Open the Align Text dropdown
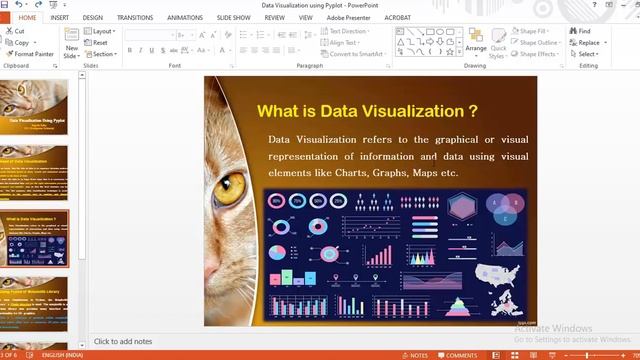The height and width of the screenshot is (360, 640). click(x=340, y=42)
